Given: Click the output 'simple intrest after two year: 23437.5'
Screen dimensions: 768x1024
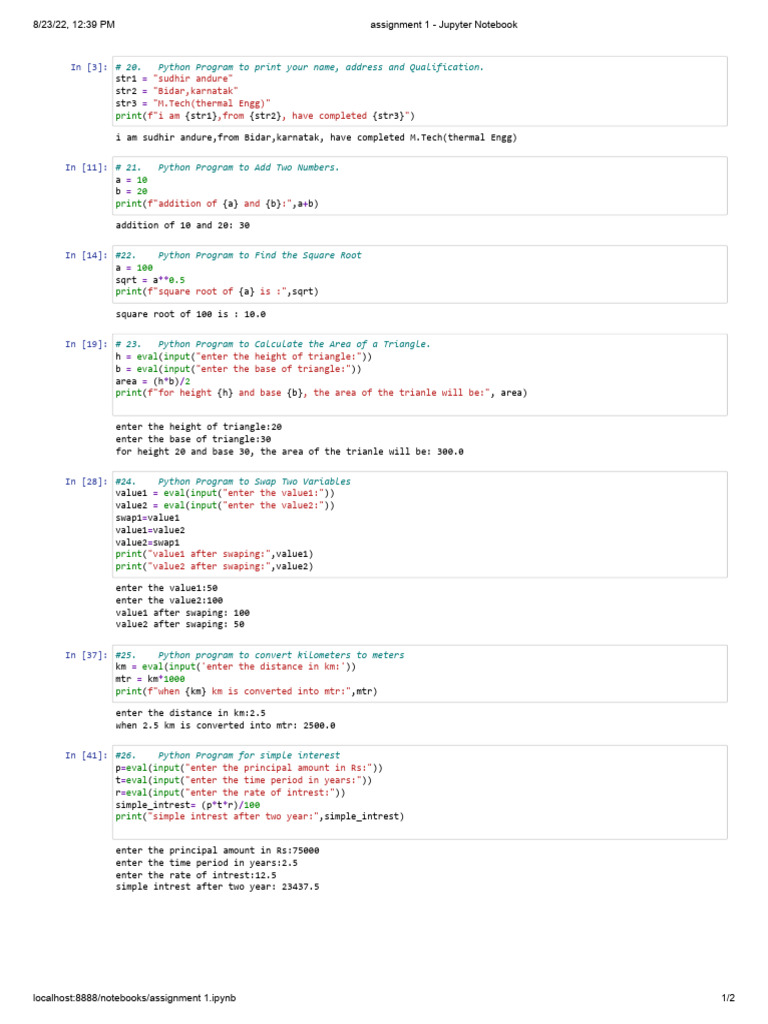Looking at the screenshot, I should pos(217,887).
